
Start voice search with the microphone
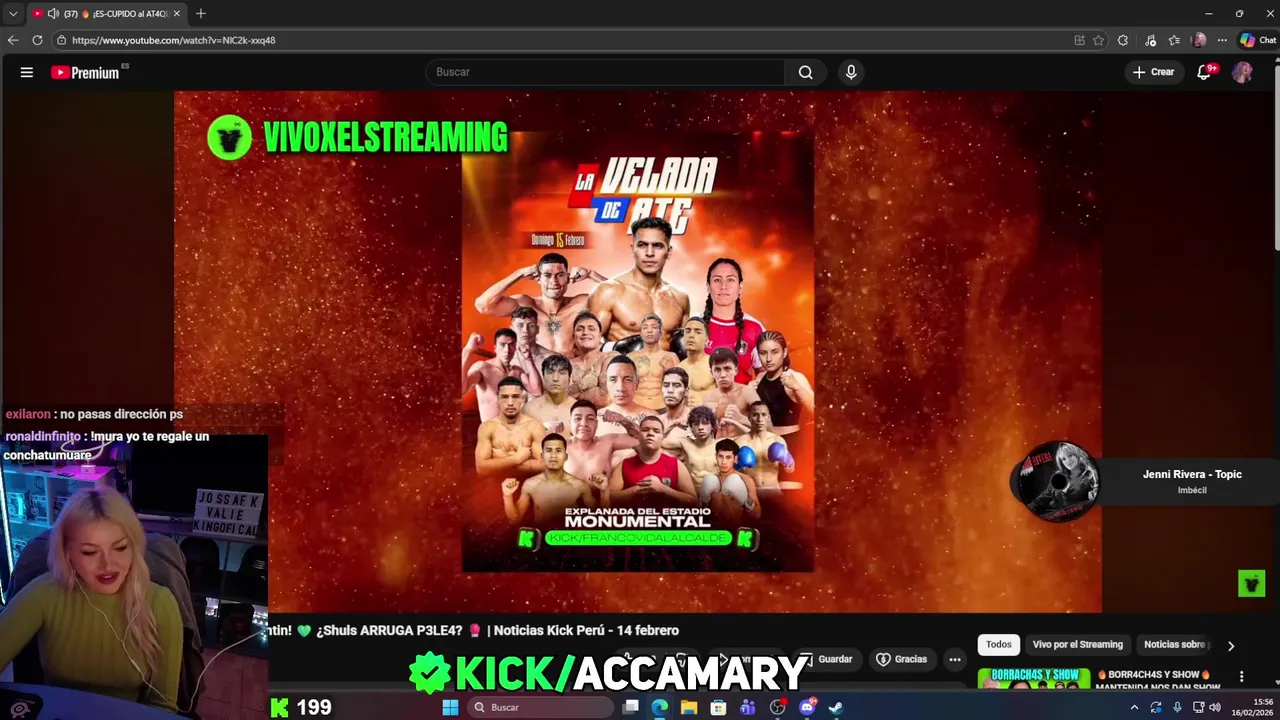(851, 72)
